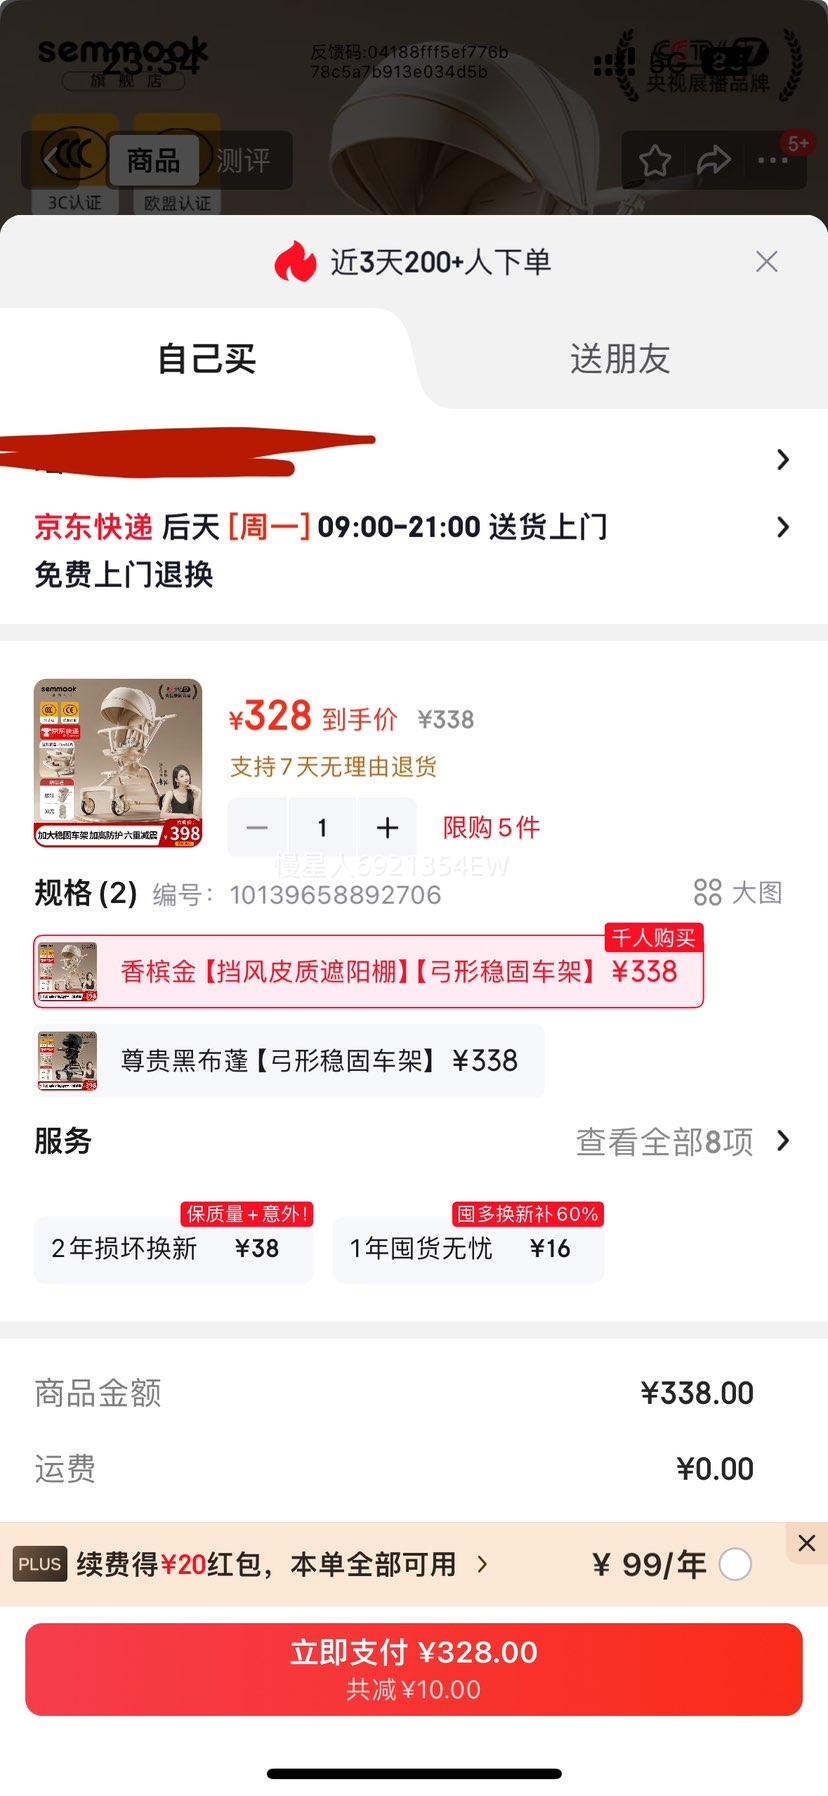
Task: Decrease quantity with the minus button
Action: (x=257, y=827)
